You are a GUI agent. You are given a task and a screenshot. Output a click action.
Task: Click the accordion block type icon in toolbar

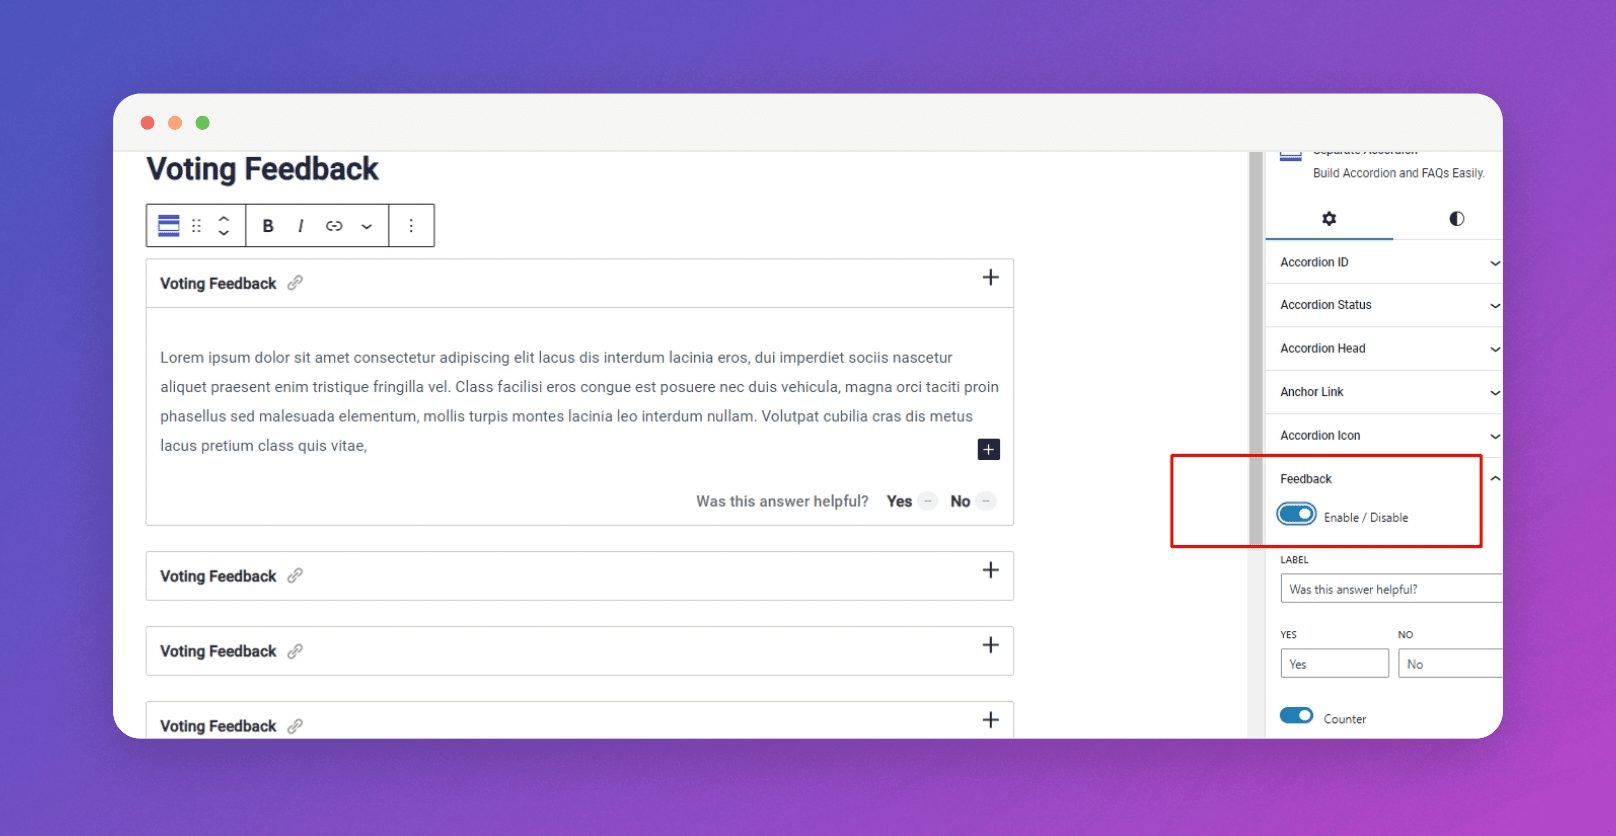click(x=169, y=226)
